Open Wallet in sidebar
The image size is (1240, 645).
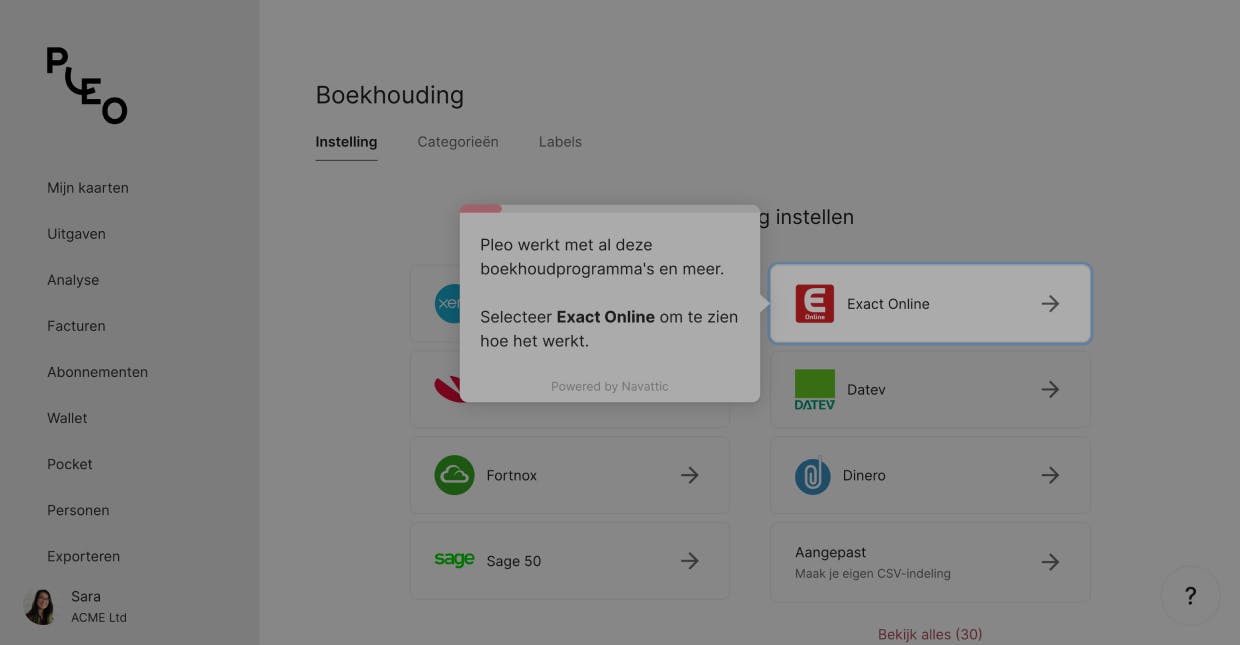(67, 418)
